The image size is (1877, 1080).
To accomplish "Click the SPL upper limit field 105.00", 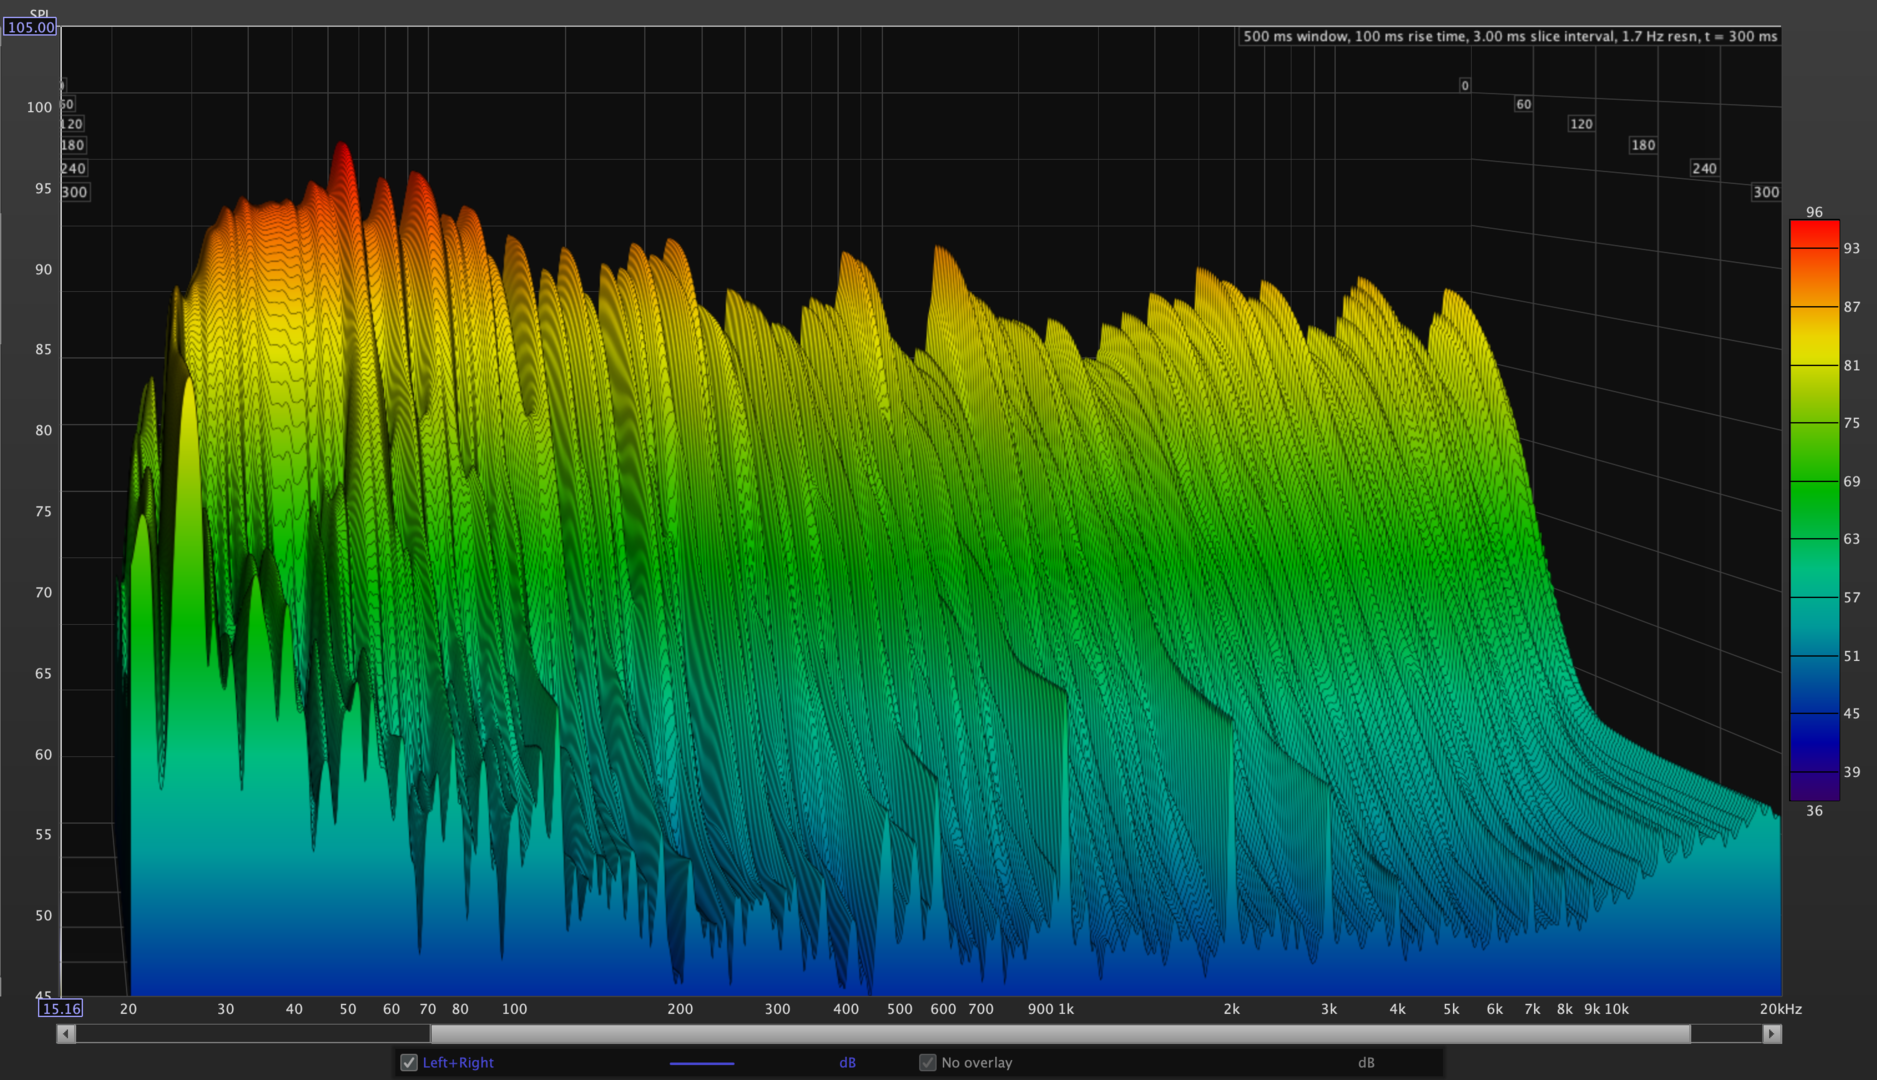I will coord(31,27).
